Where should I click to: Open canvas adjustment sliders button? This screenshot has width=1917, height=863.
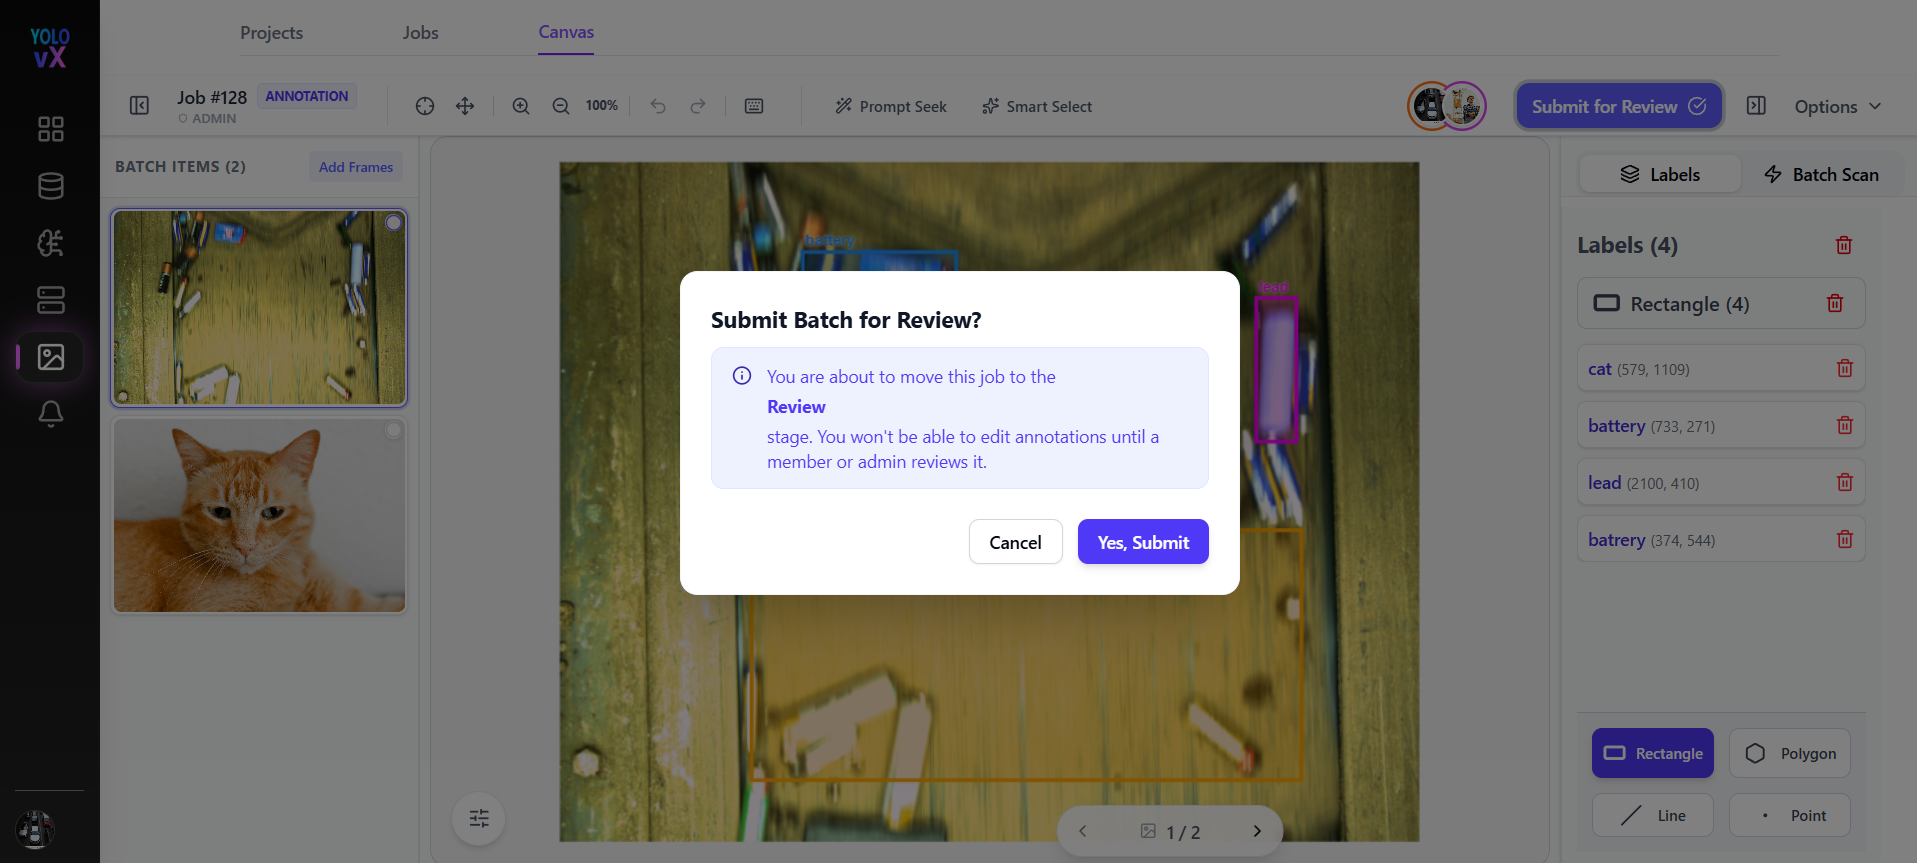tap(479, 819)
